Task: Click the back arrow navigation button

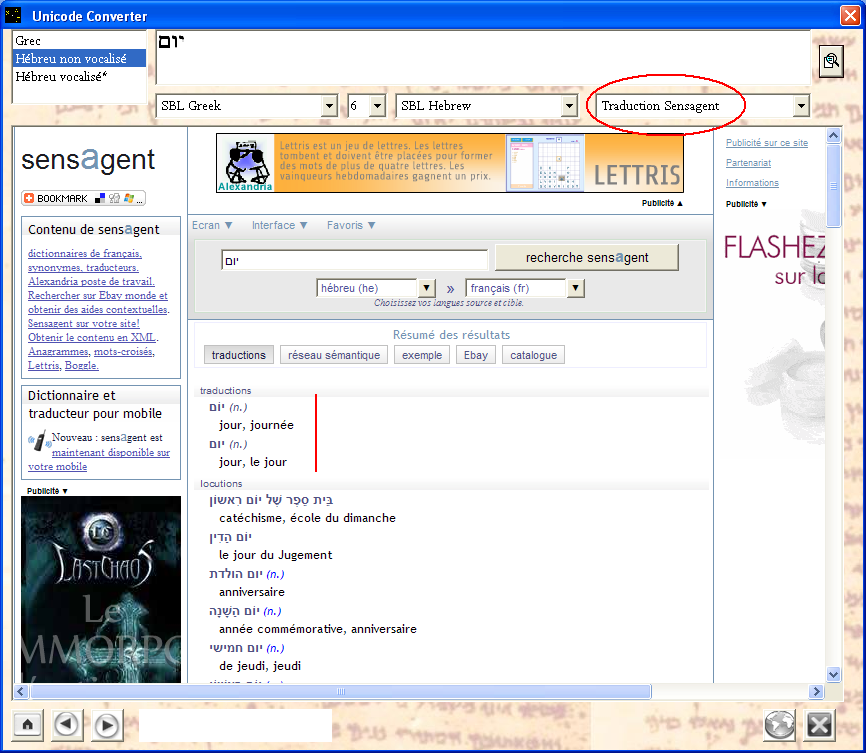Action: (x=67, y=724)
